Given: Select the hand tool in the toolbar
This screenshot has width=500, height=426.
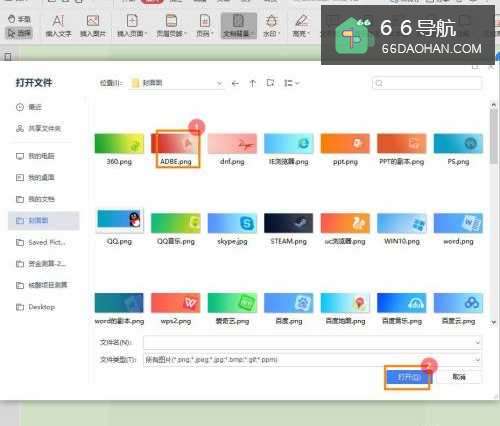Looking at the screenshot, I should (19, 19).
